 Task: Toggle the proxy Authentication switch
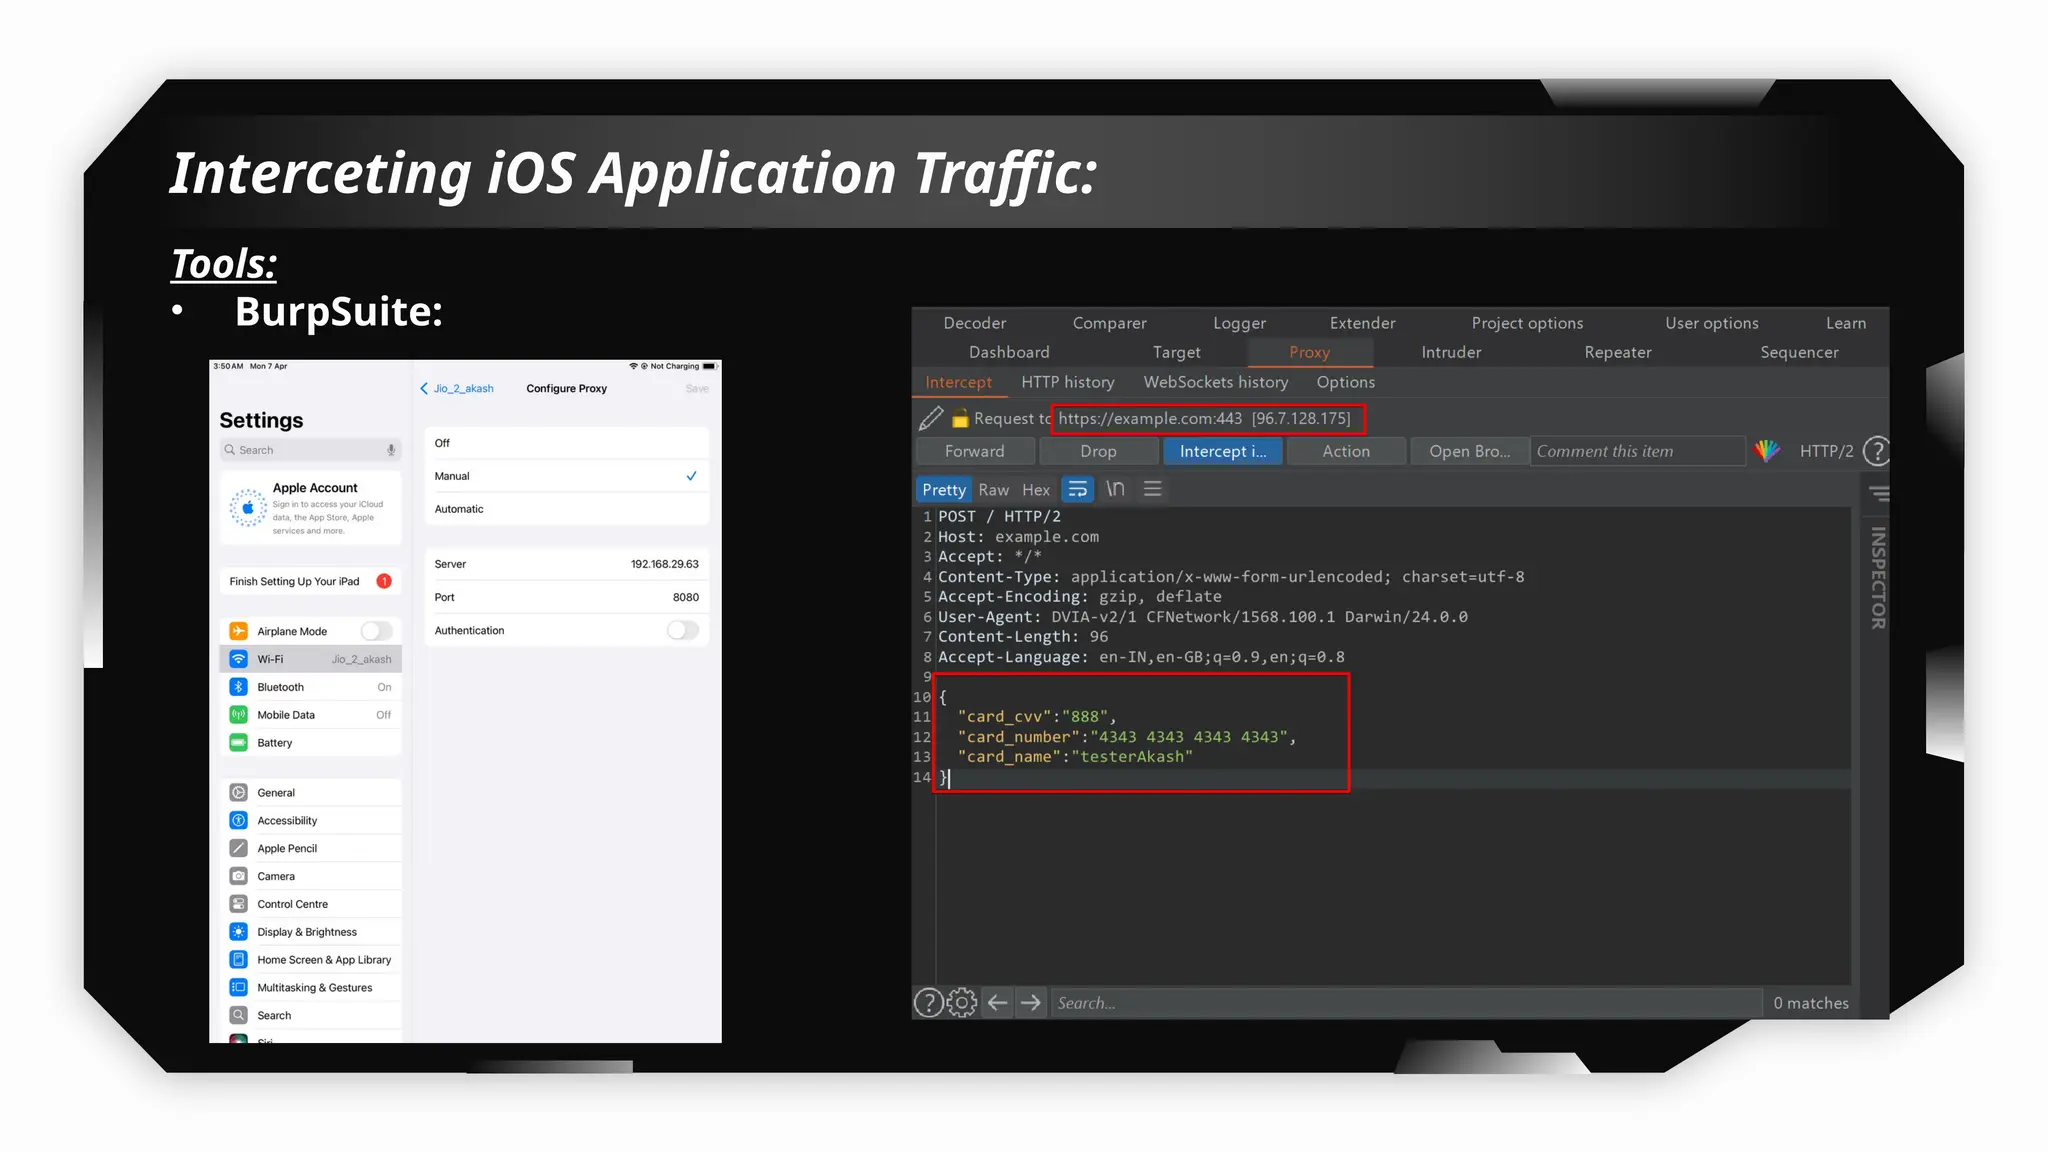coord(683,630)
